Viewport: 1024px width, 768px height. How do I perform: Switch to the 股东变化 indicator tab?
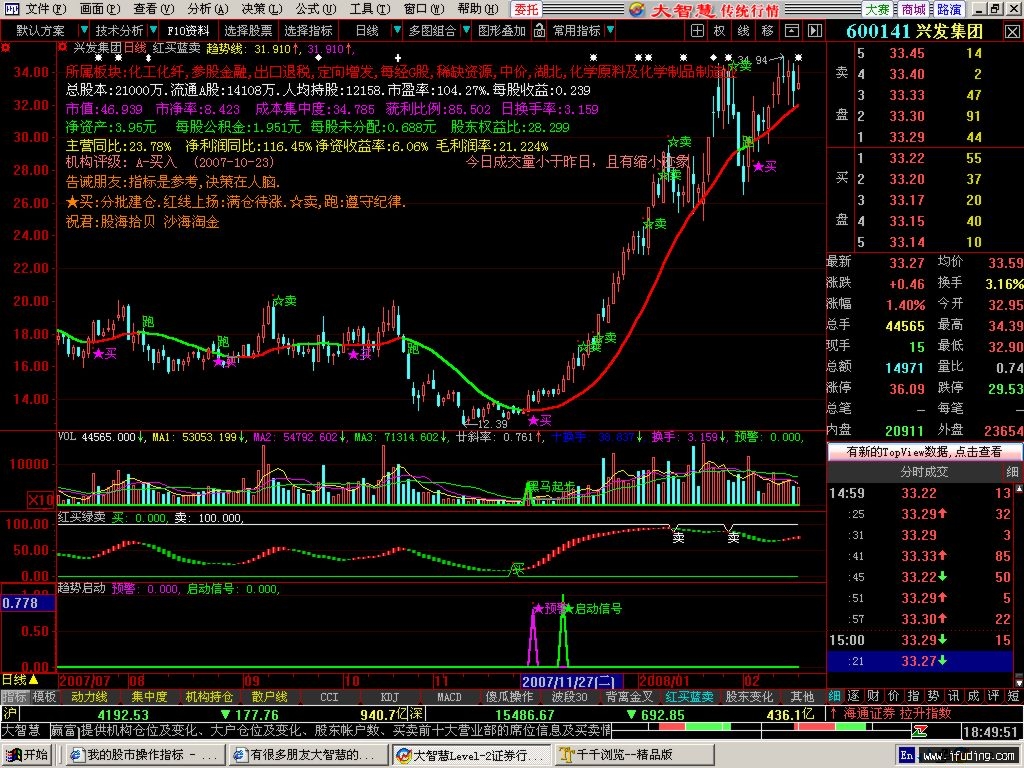tap(749, 697)
